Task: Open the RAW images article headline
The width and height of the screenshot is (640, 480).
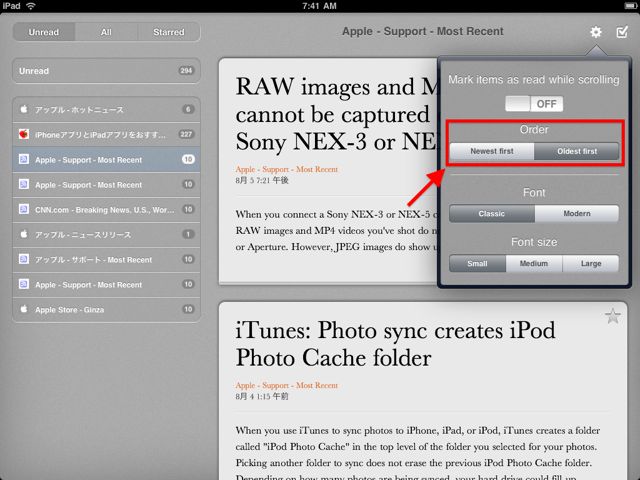Action: click(336, 114)
